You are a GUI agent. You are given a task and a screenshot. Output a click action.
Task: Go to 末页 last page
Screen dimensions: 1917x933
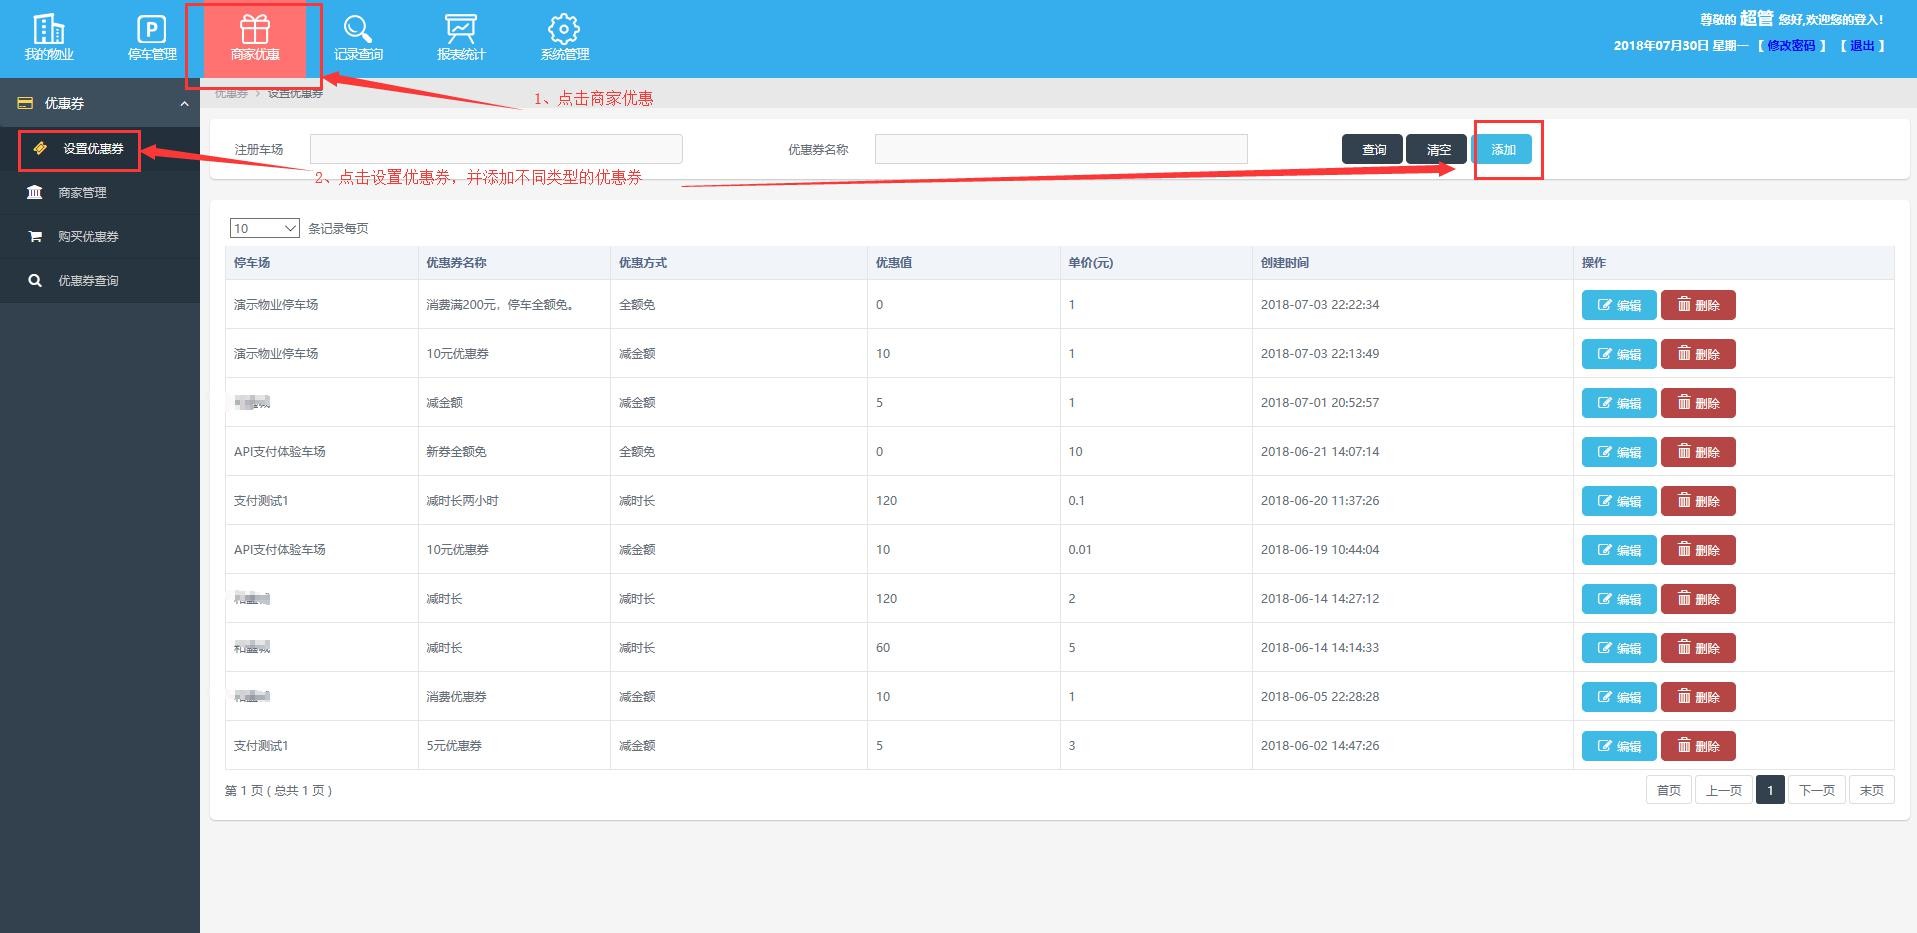(1871, 790)
